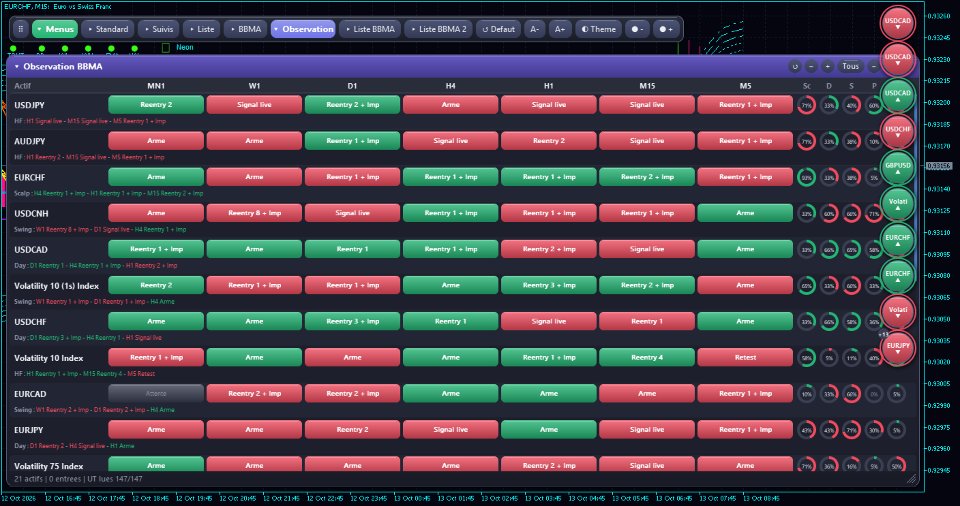Decrease font size with A- button
960x506 pixels.
point(534,29)
